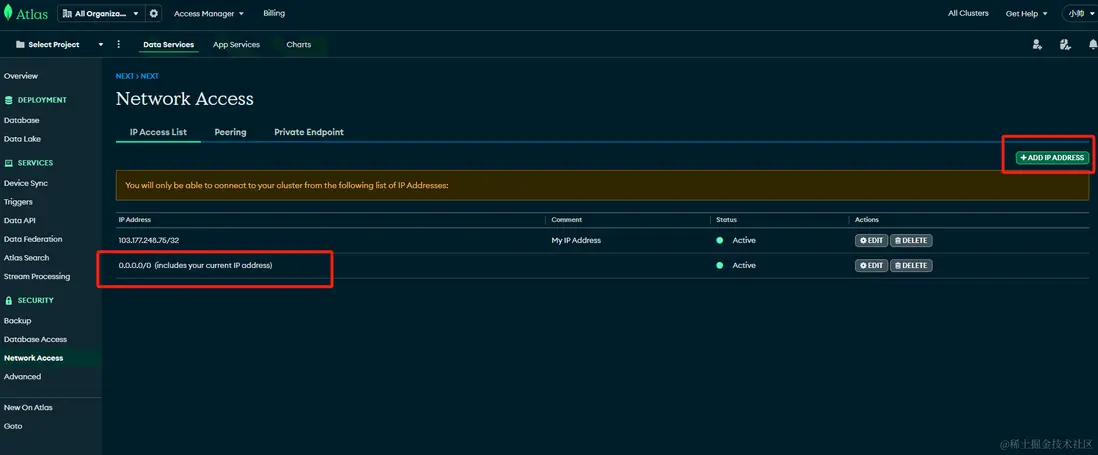The image size is (1098, 455).
Task: Open Backup in the sidebar
Action: [x=18, y=321]
